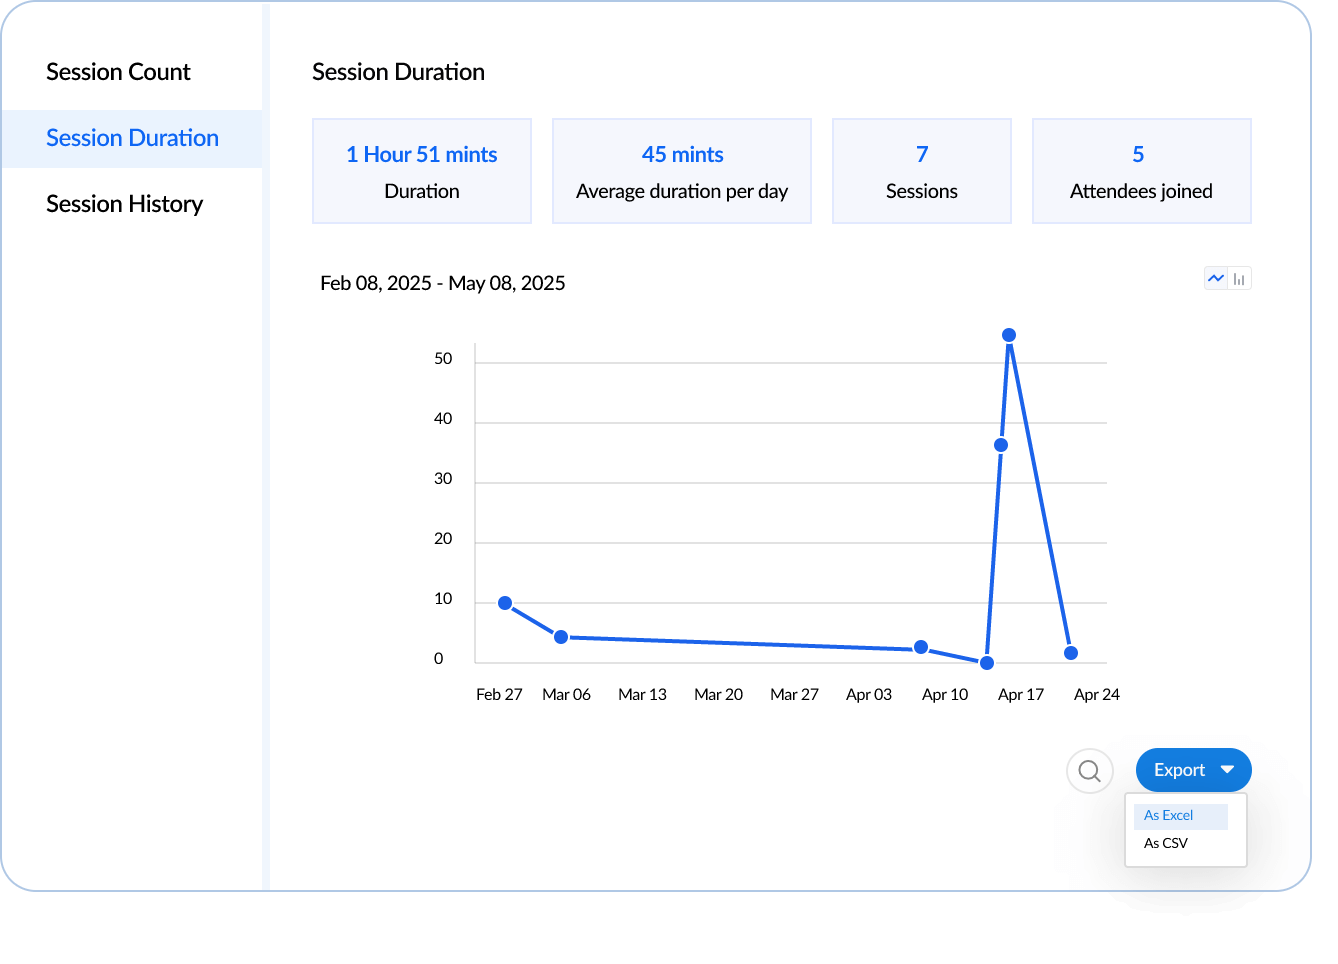
Task: Click the Feb 27 data point on chart
Action: point(503,602)
